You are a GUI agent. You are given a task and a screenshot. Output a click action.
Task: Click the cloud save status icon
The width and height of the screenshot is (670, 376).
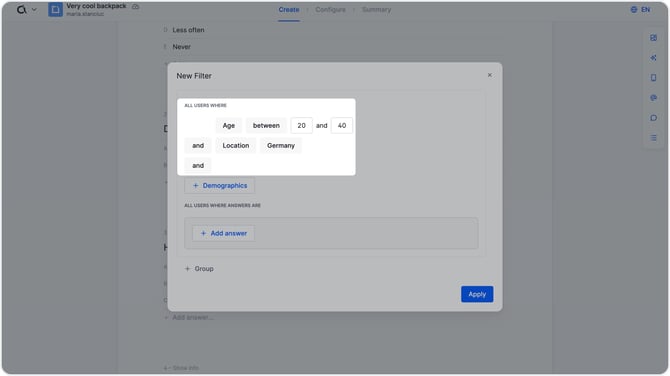click(135, 6)
